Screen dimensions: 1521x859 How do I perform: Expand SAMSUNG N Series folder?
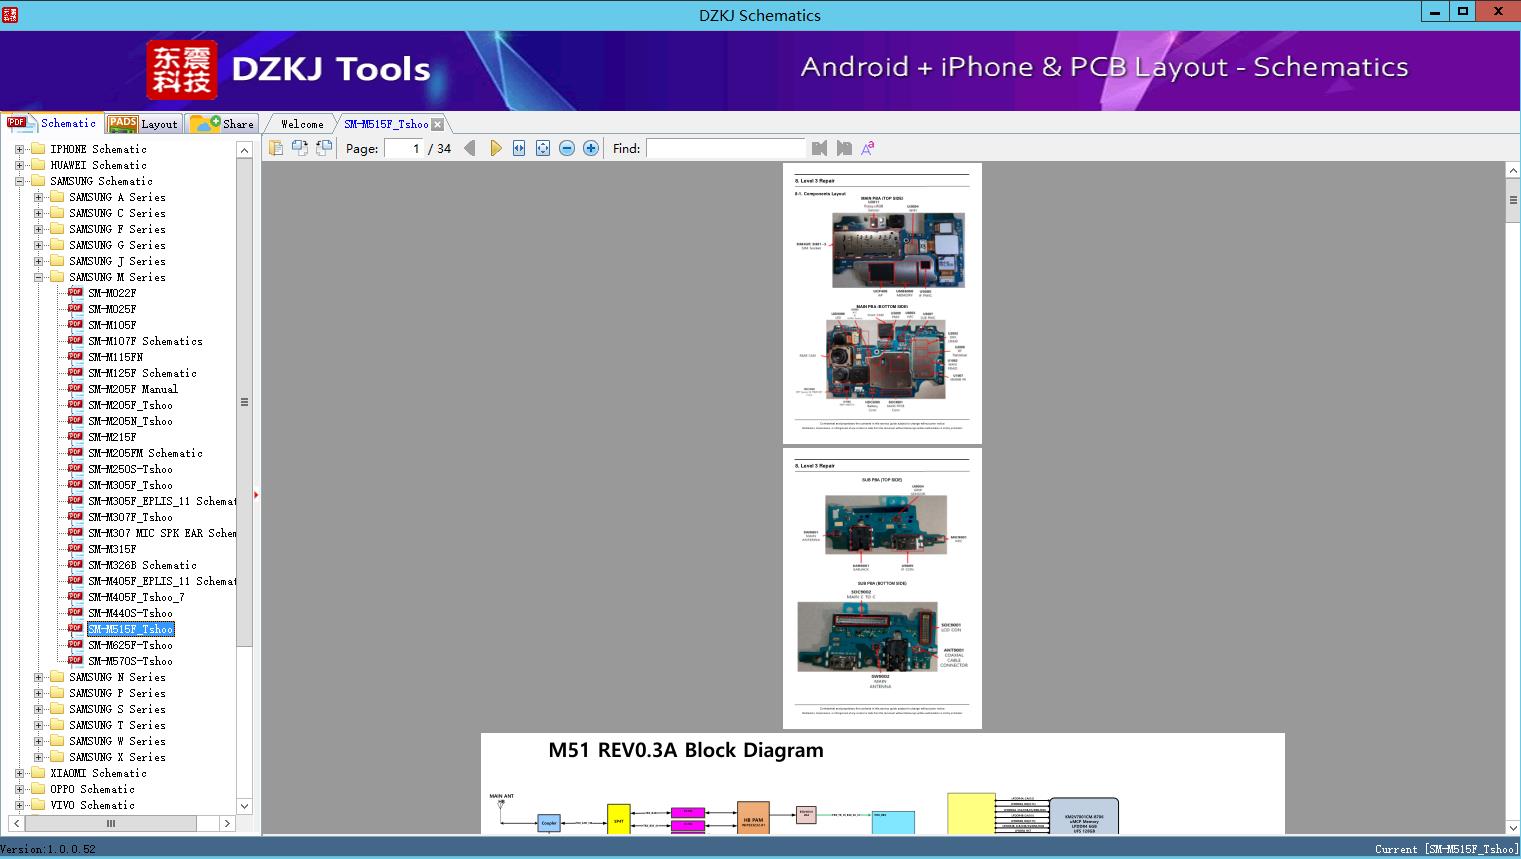click(38, 677)
